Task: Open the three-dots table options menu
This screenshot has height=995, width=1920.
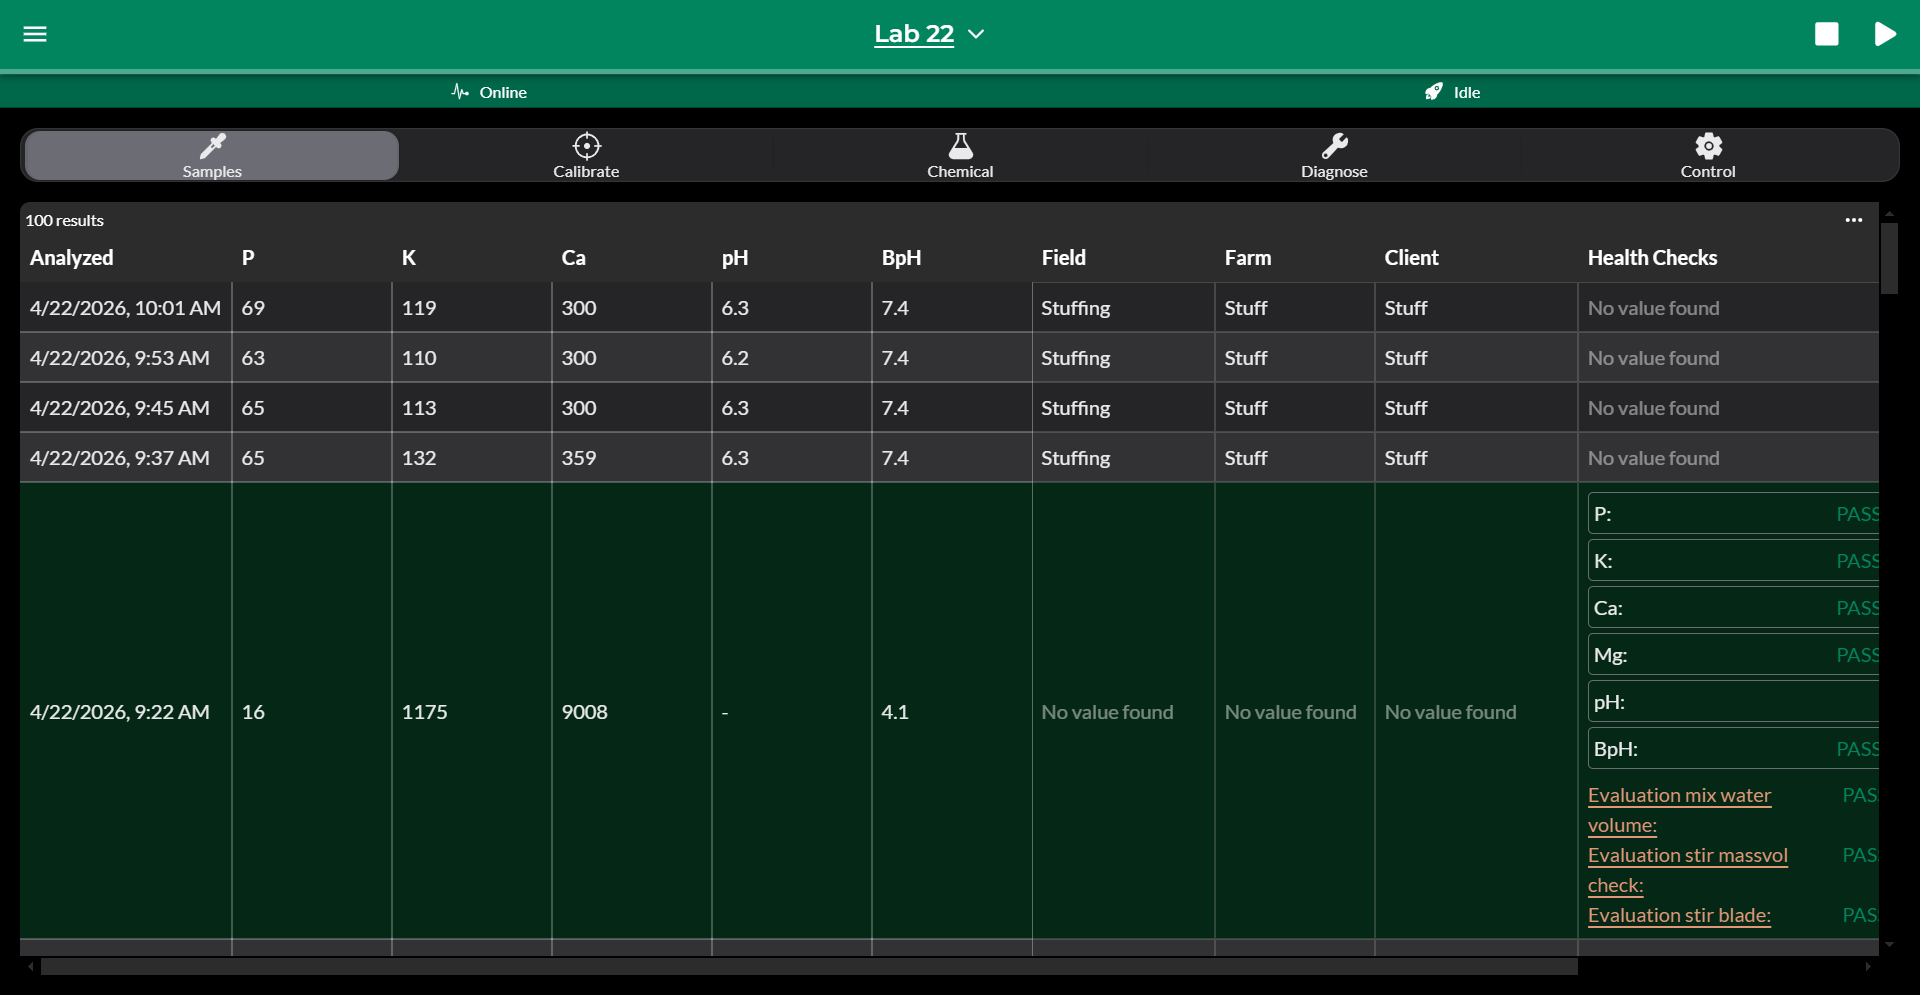Action: 1854,220
